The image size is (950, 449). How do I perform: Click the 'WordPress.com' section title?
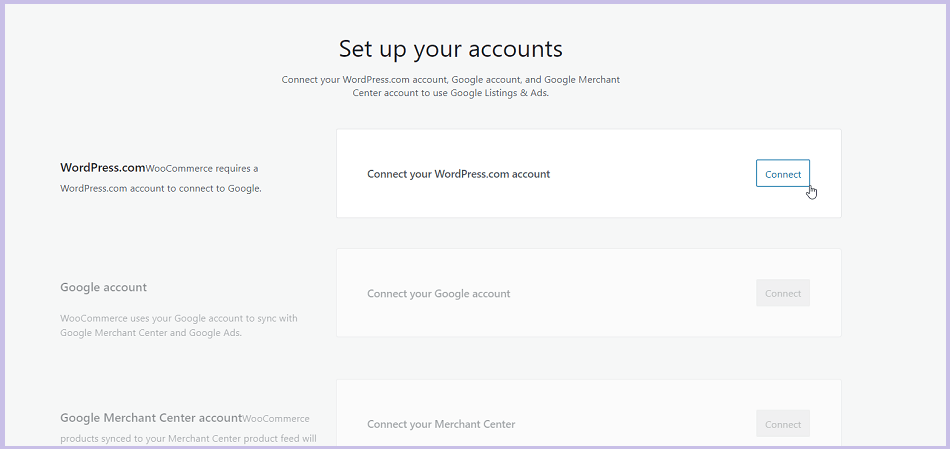102,168
